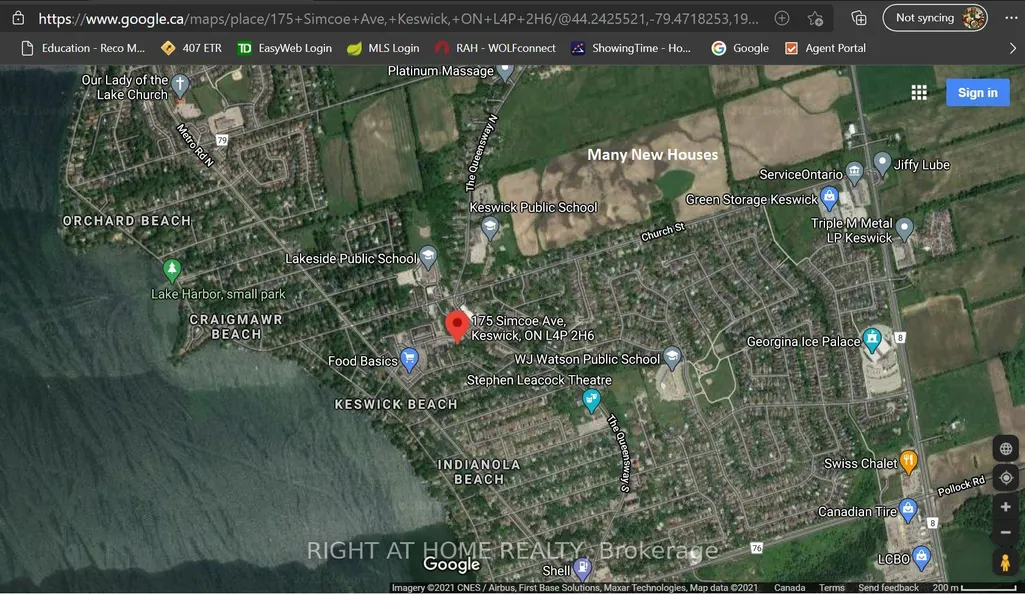This screenshot has height=594, width=1025.
Task: Click the Canada region link
Action: click(789, 587)
